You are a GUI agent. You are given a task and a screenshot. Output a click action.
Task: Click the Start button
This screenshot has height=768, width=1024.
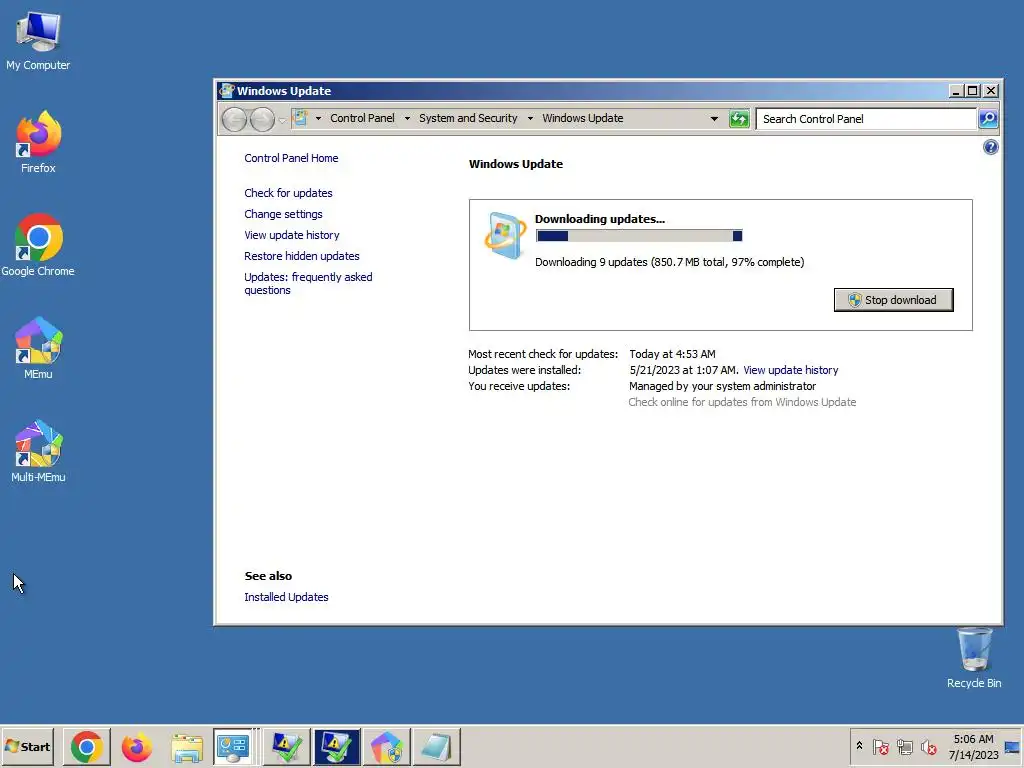(x=28, y=746)
